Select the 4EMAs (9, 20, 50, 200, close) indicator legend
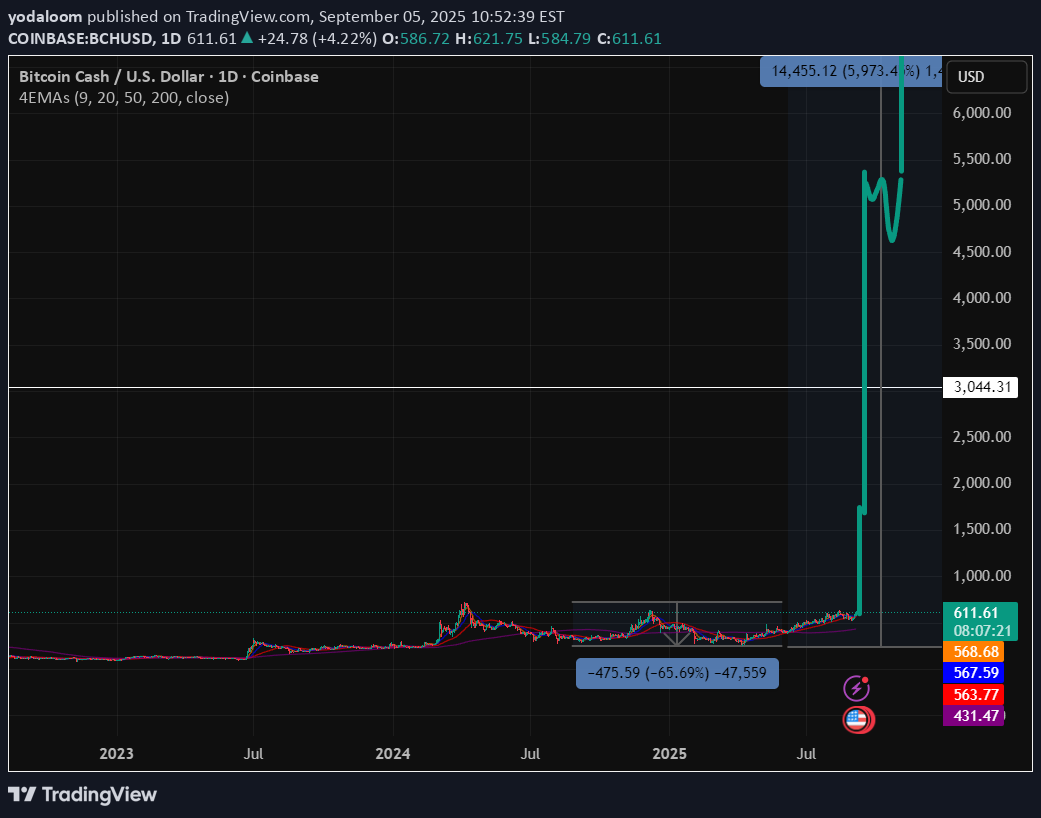This screenshot has height=818, width=1041. [x=123, y=98]
